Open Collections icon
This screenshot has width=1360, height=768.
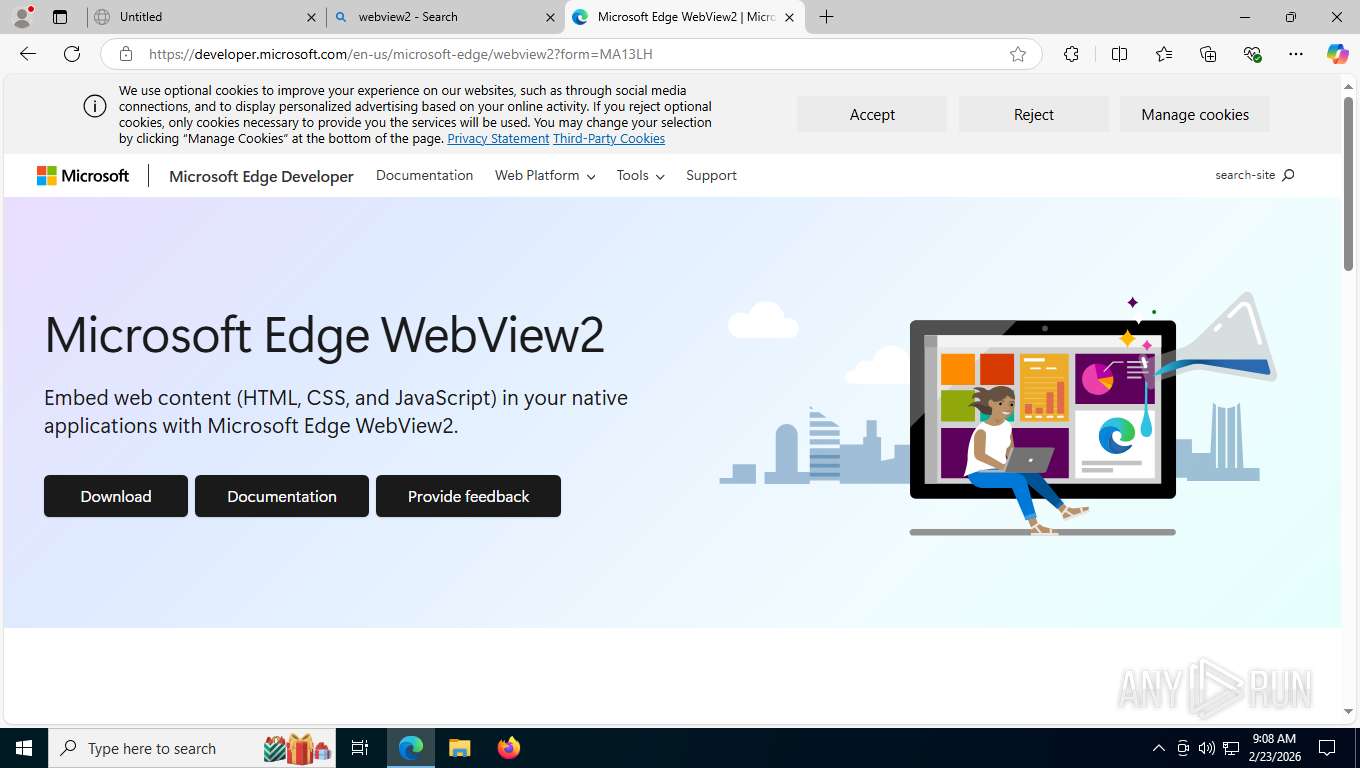1208,54
